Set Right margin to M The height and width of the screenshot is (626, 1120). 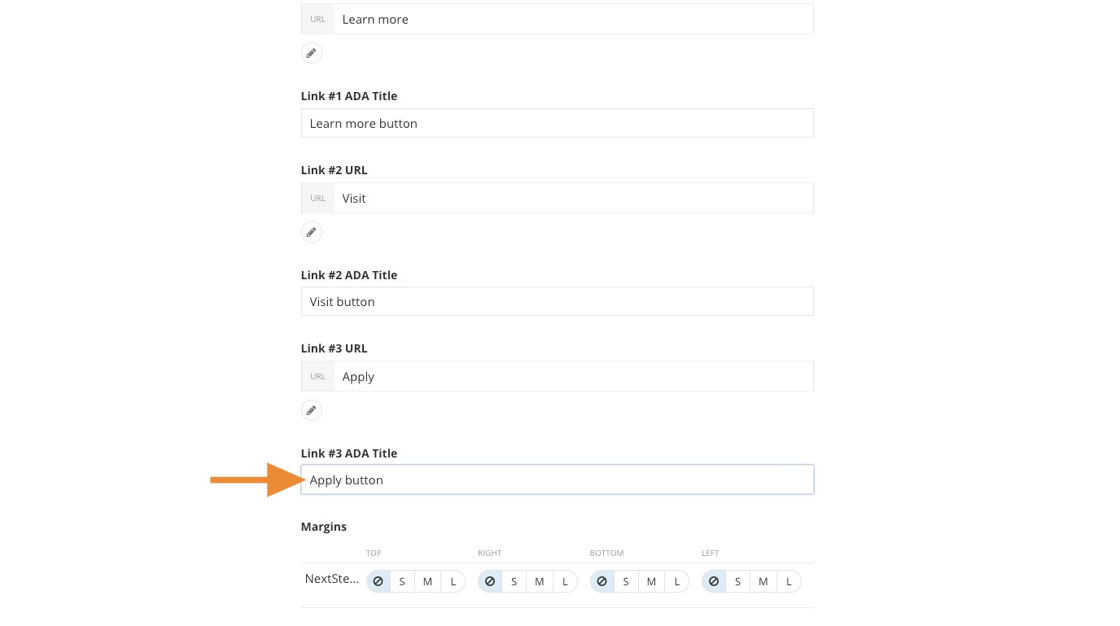click(x=539, y=581)
